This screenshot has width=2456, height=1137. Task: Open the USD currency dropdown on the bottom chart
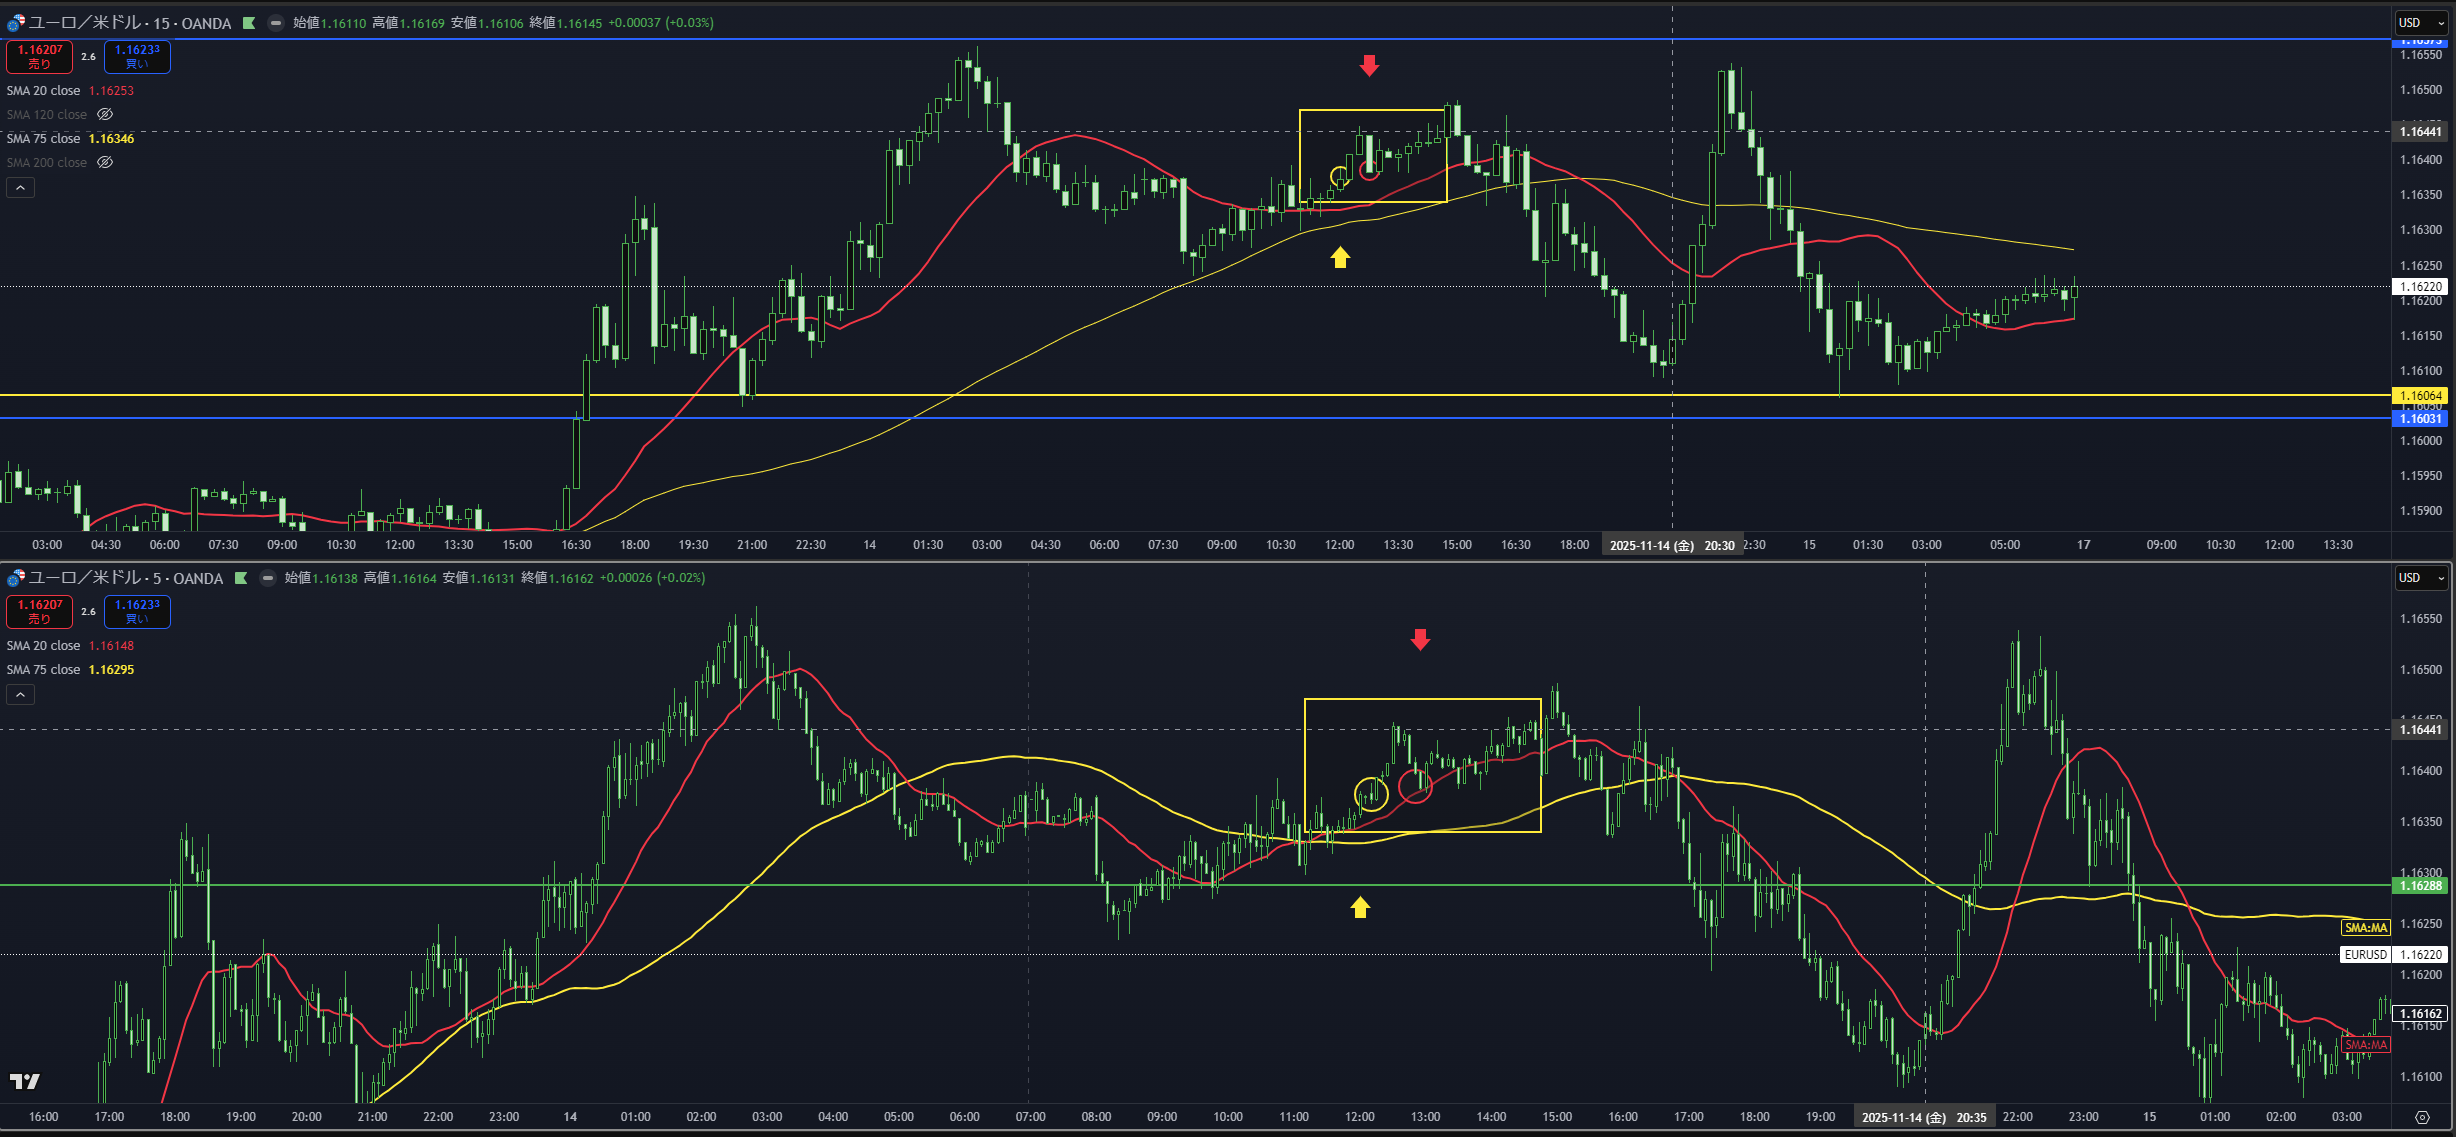[2419, 578]
